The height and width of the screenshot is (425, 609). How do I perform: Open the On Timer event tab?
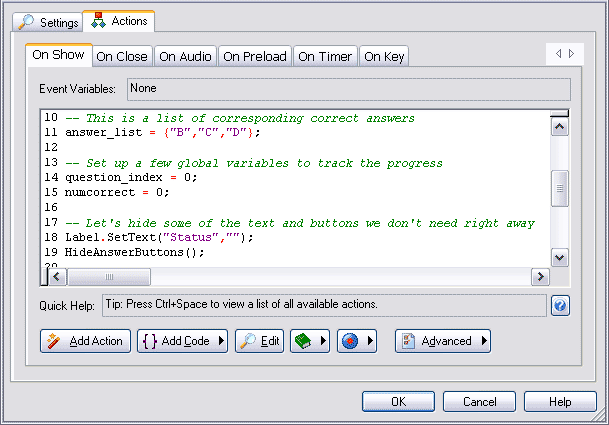tap(325, 57)
